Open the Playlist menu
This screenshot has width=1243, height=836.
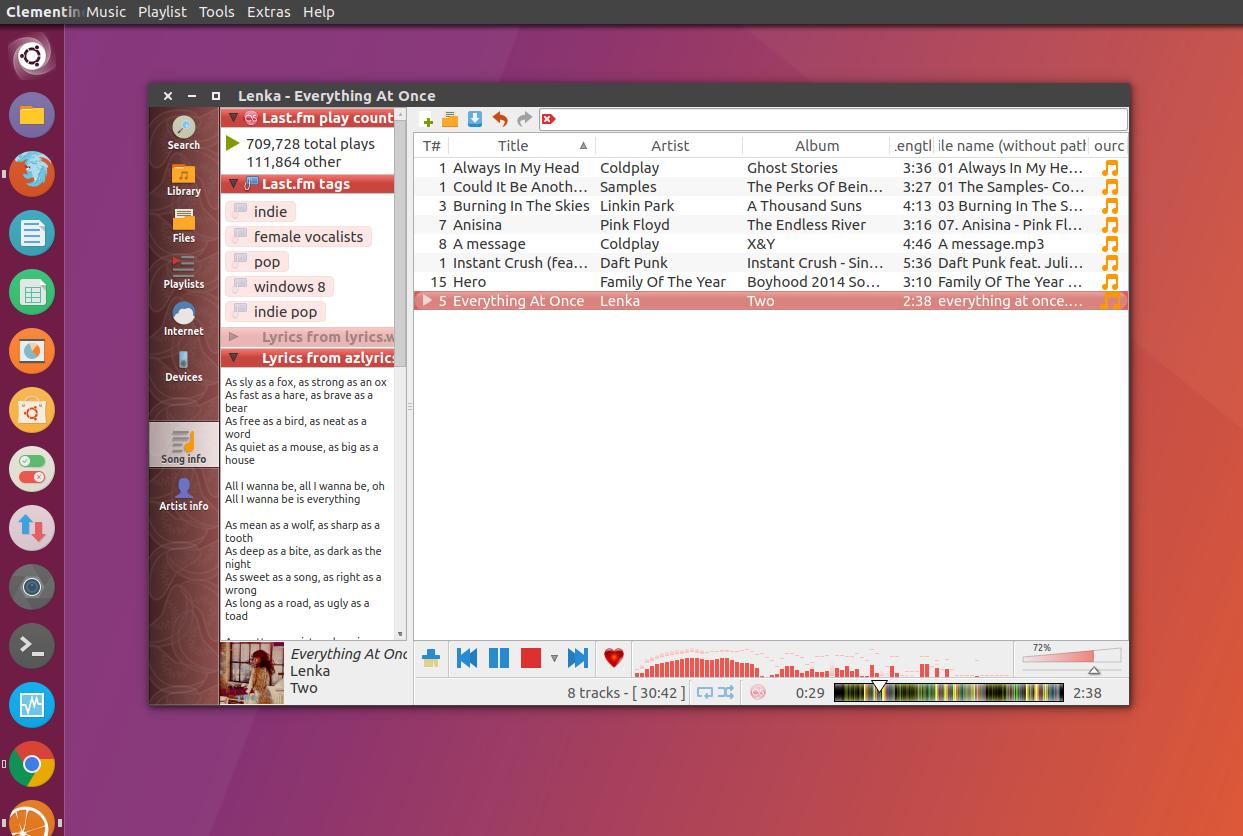point(162,12)
